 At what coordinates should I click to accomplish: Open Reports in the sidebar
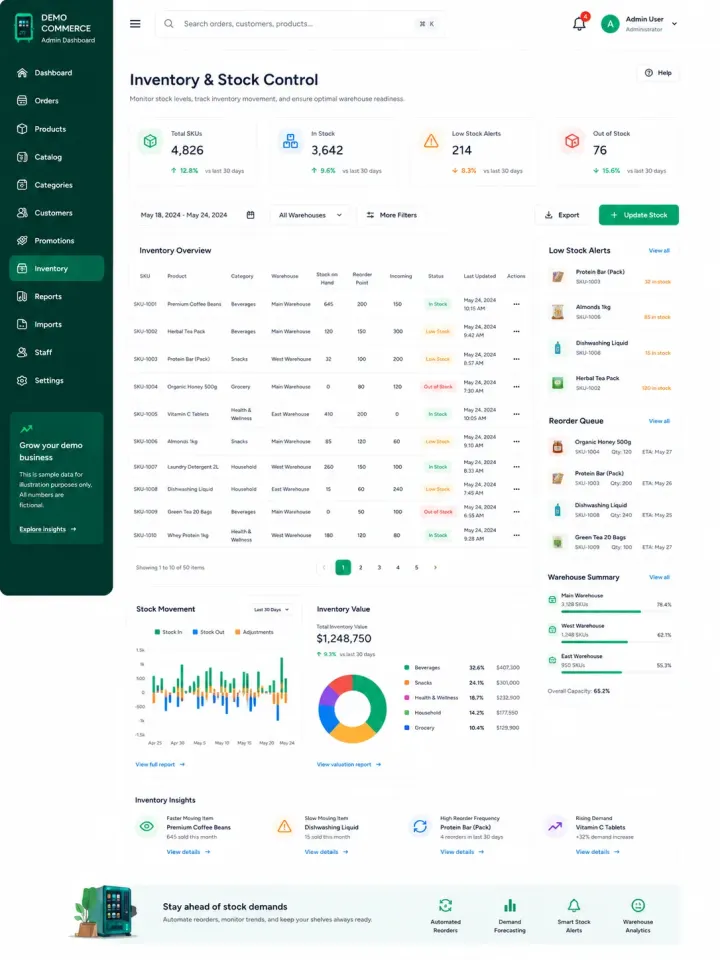pyautogui.click(x=56, y=296)
